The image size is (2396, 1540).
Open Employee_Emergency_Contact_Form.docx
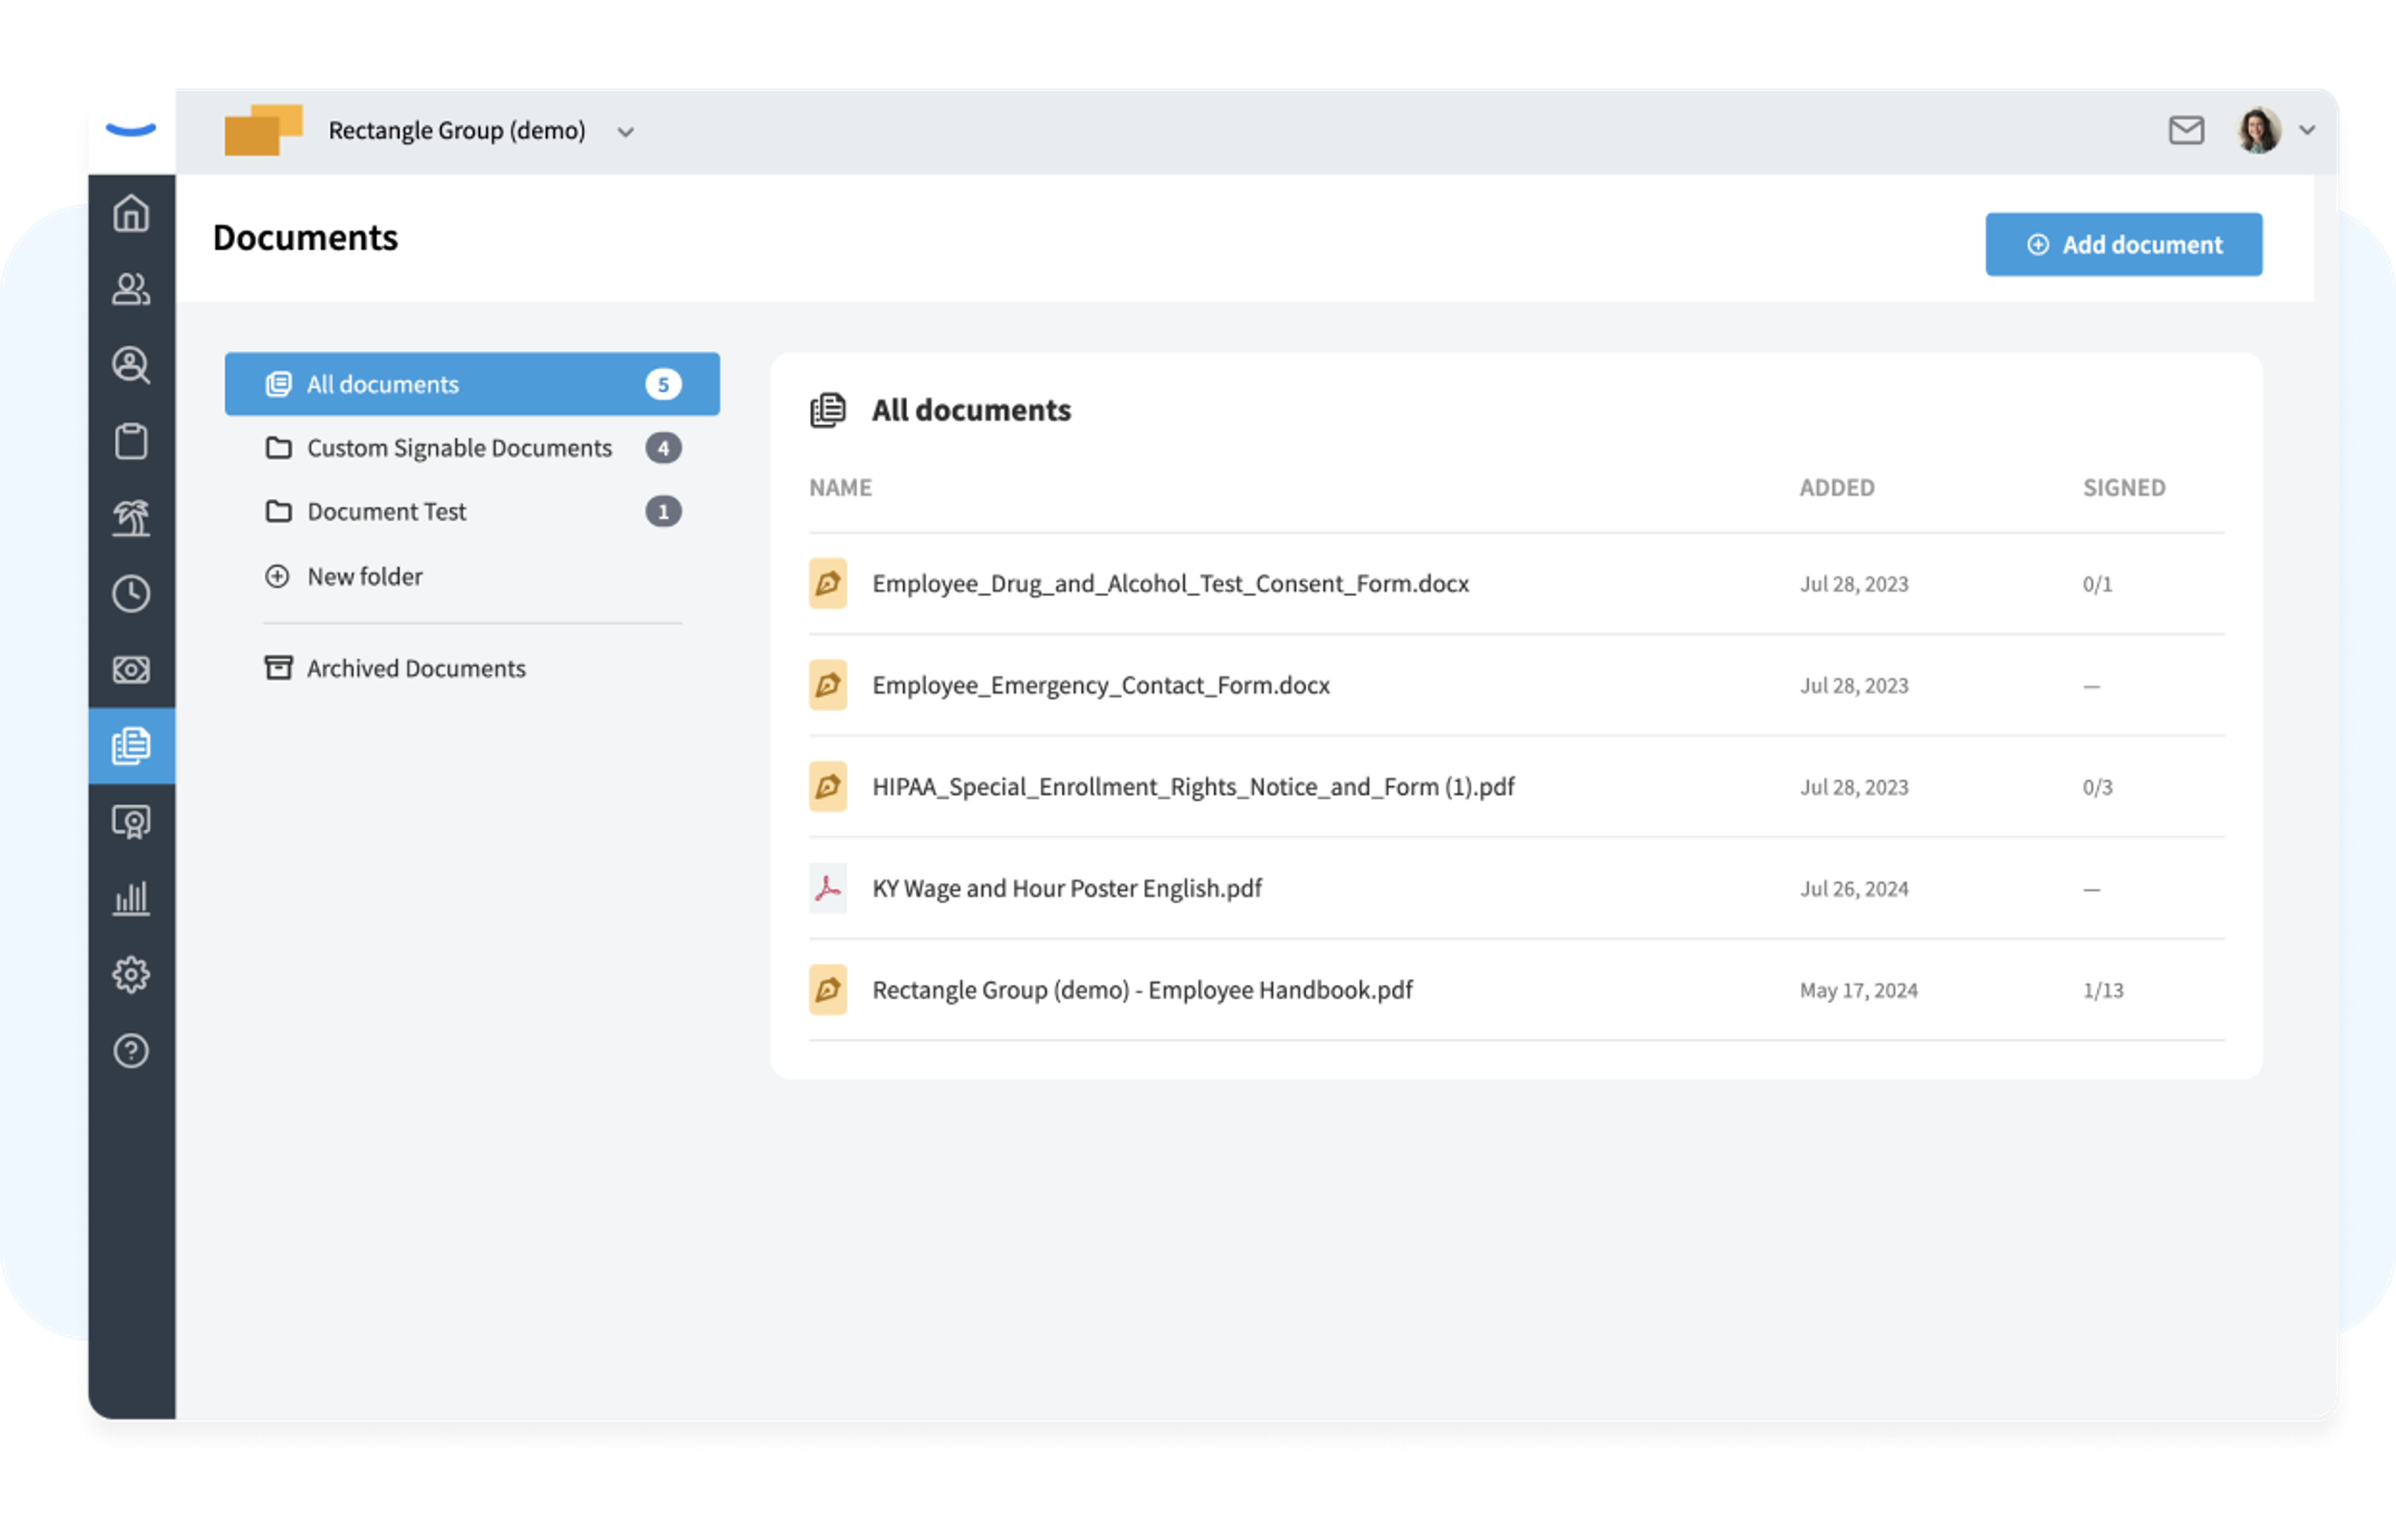pyautogui.click(x=1101, y=686)
